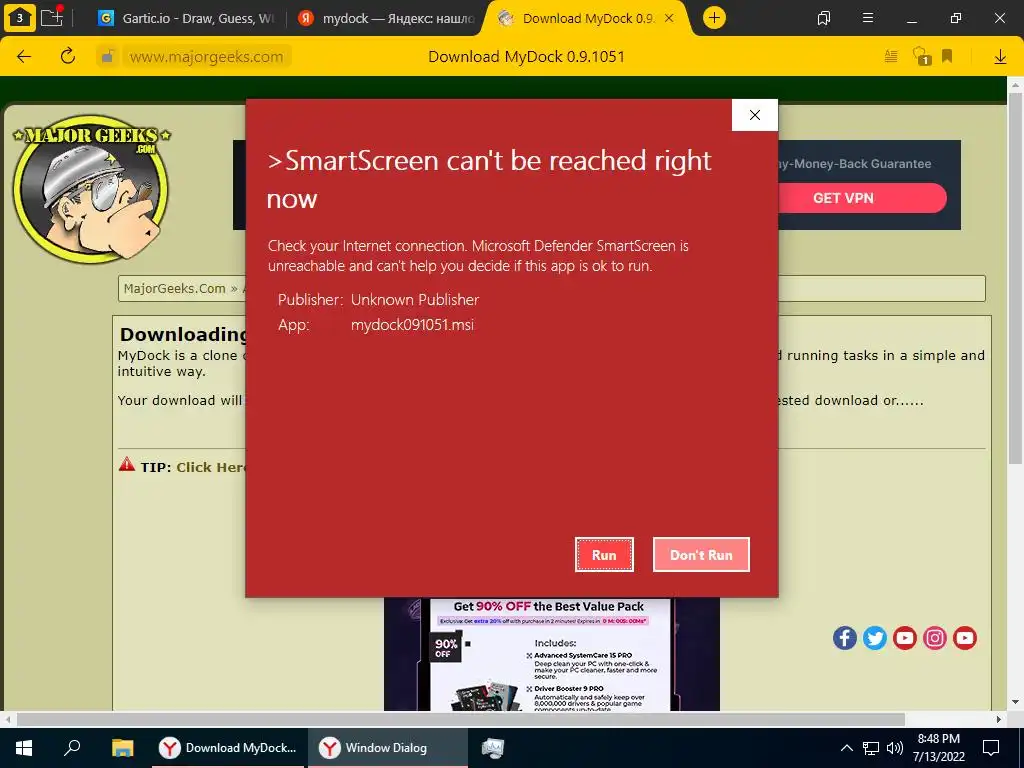Go back with the arrow button
This screenshot has width=1024, height=768.
pyautogui.click(x=24, y=56)
